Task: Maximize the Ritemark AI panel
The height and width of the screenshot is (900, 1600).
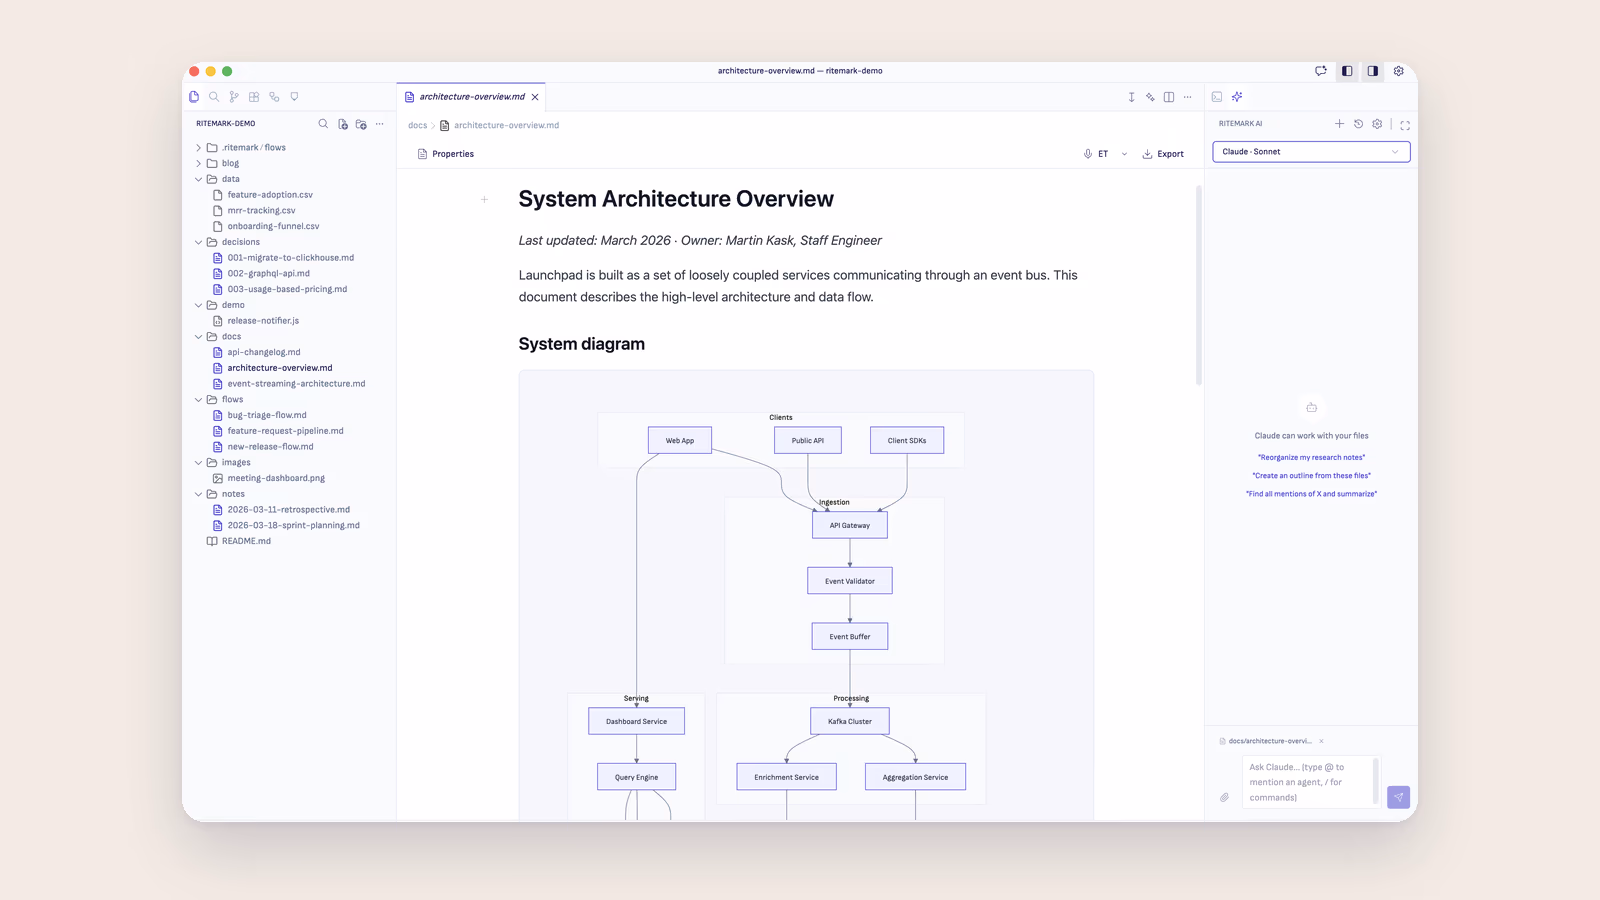Action: point(1405,125)
